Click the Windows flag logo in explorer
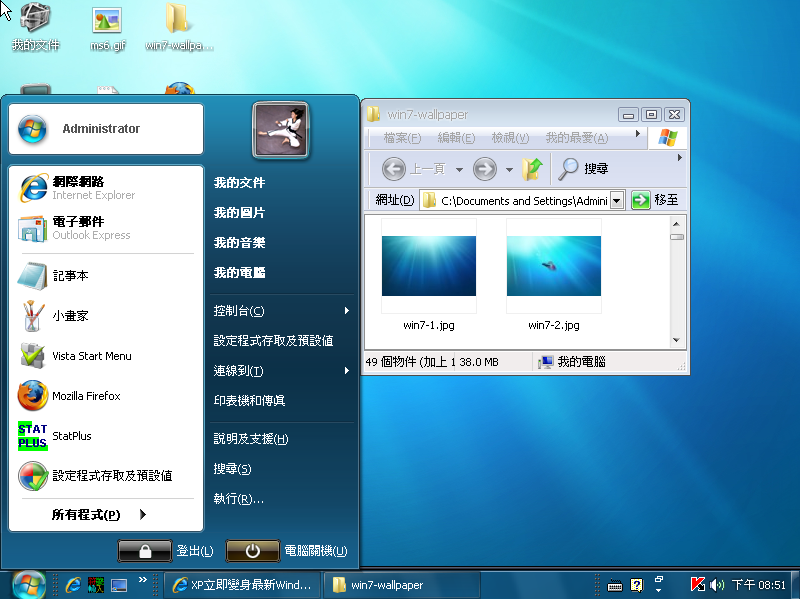The width and height of the screenshot is (800, 599). (x=667, y=138)
